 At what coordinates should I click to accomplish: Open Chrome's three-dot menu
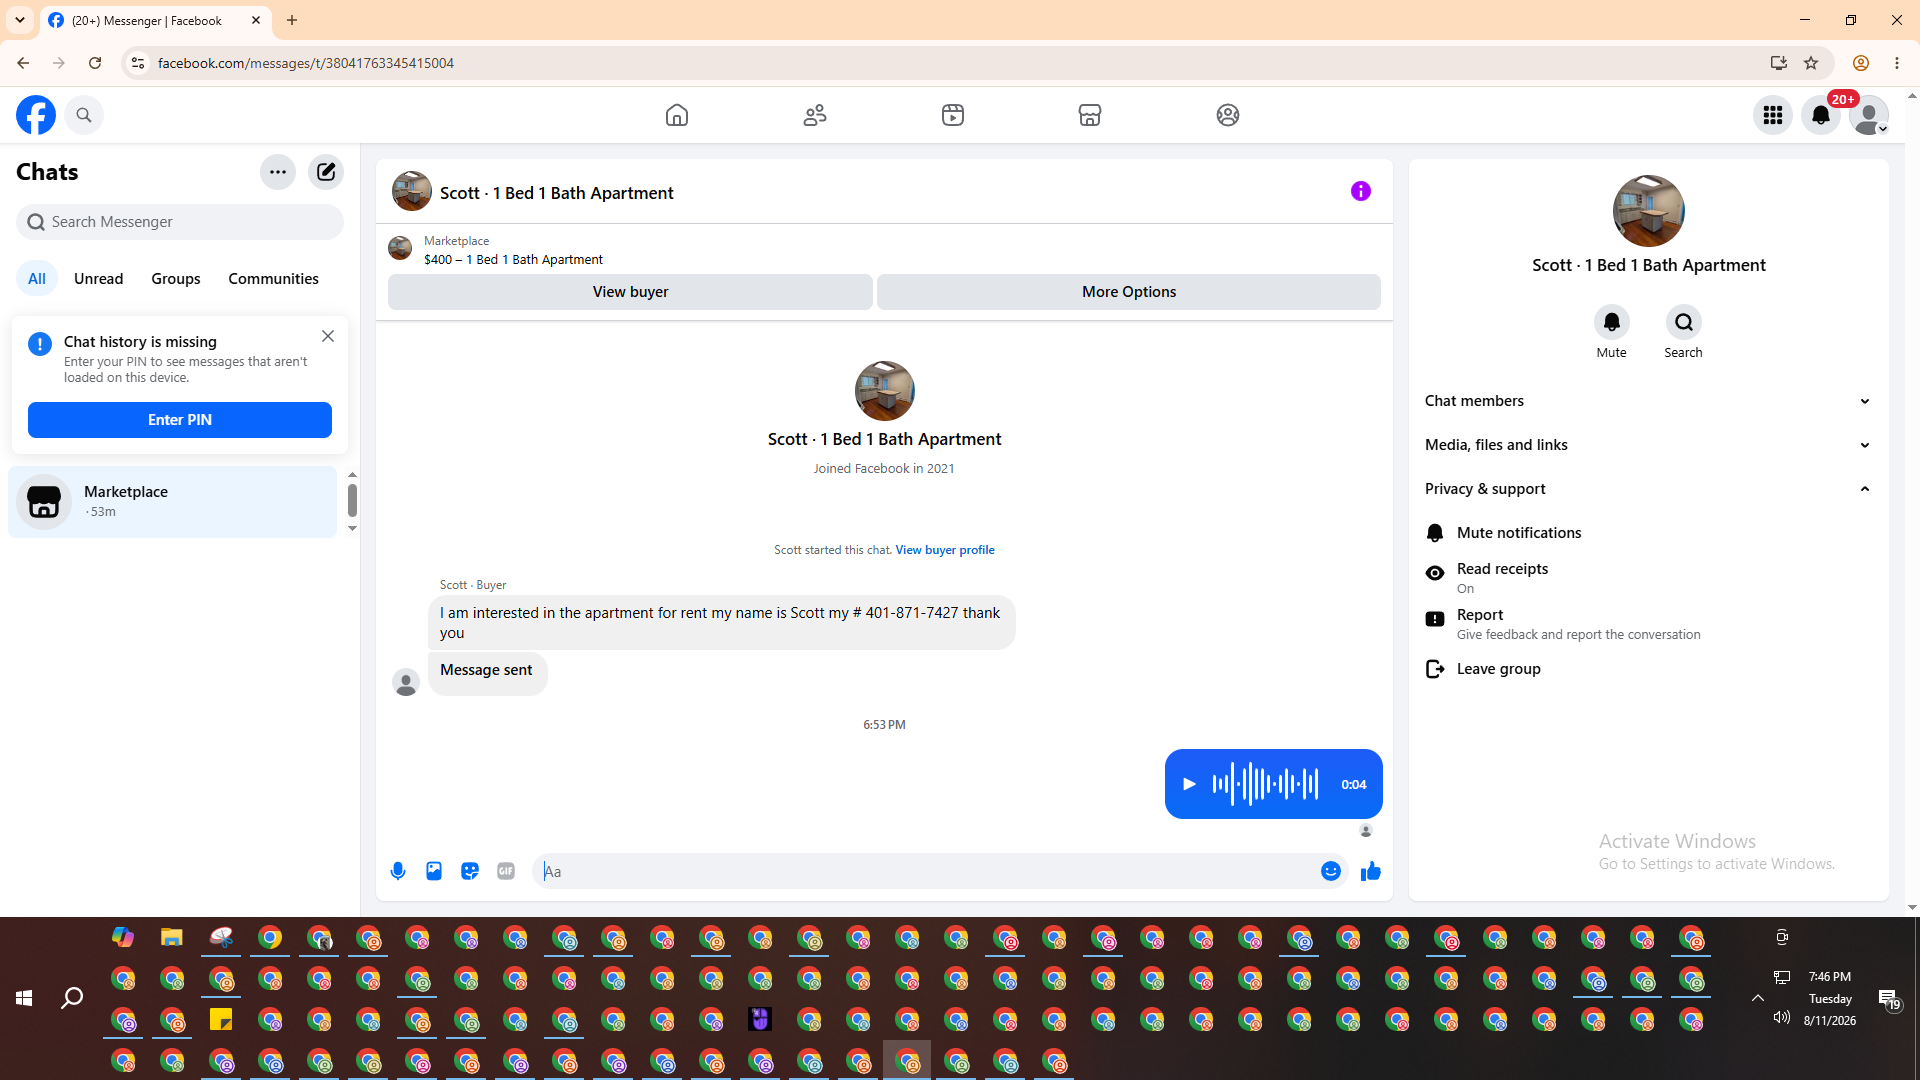coord(1897,63)
